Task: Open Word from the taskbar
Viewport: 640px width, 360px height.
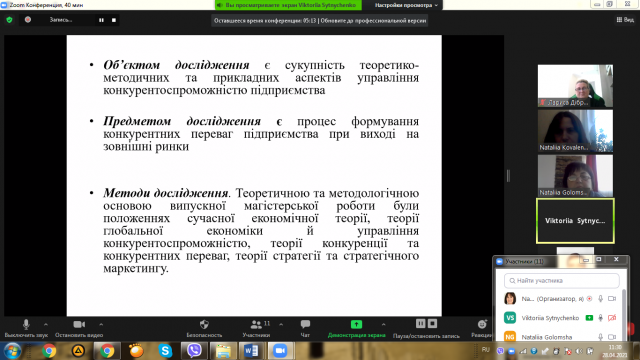Action: 251,351
